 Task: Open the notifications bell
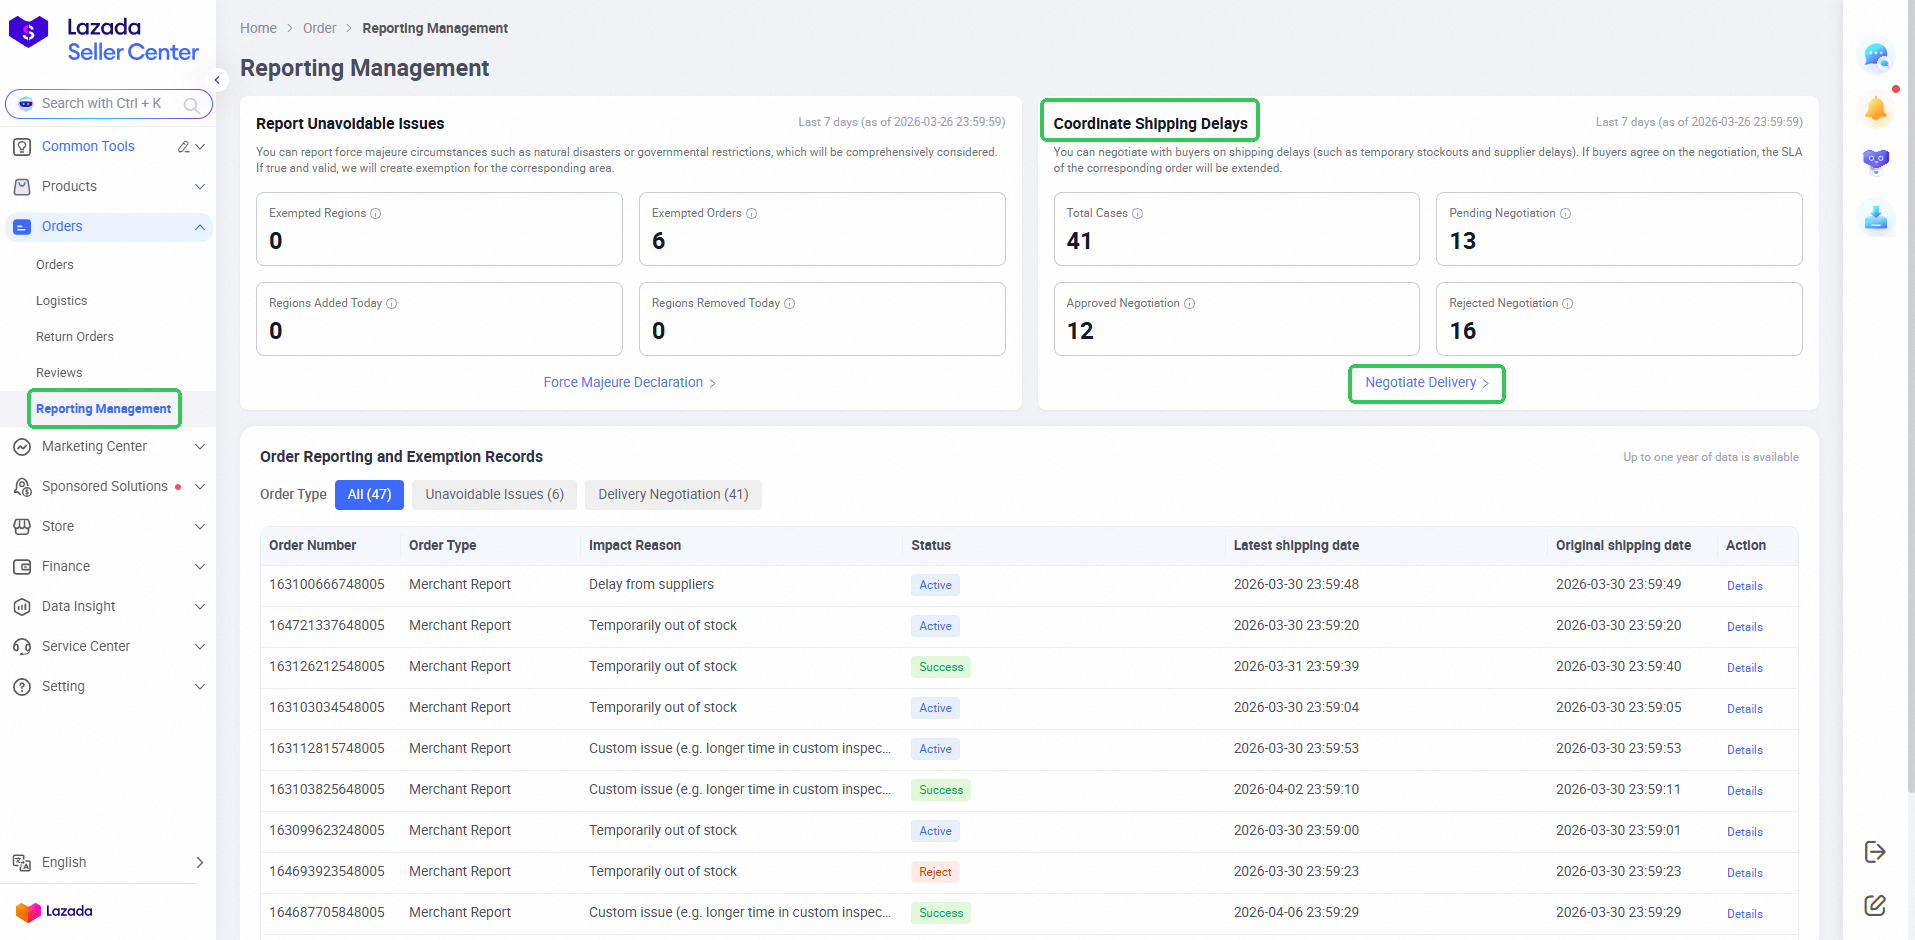tap(1876, 109)
